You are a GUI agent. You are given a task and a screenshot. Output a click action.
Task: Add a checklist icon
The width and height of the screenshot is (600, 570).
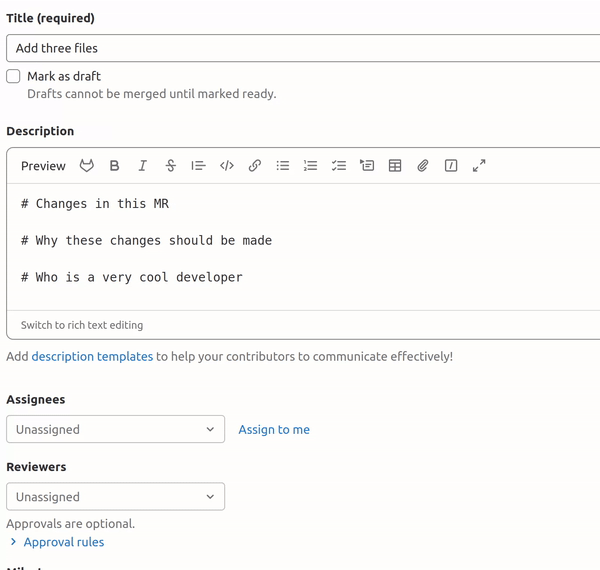point(339,166)
